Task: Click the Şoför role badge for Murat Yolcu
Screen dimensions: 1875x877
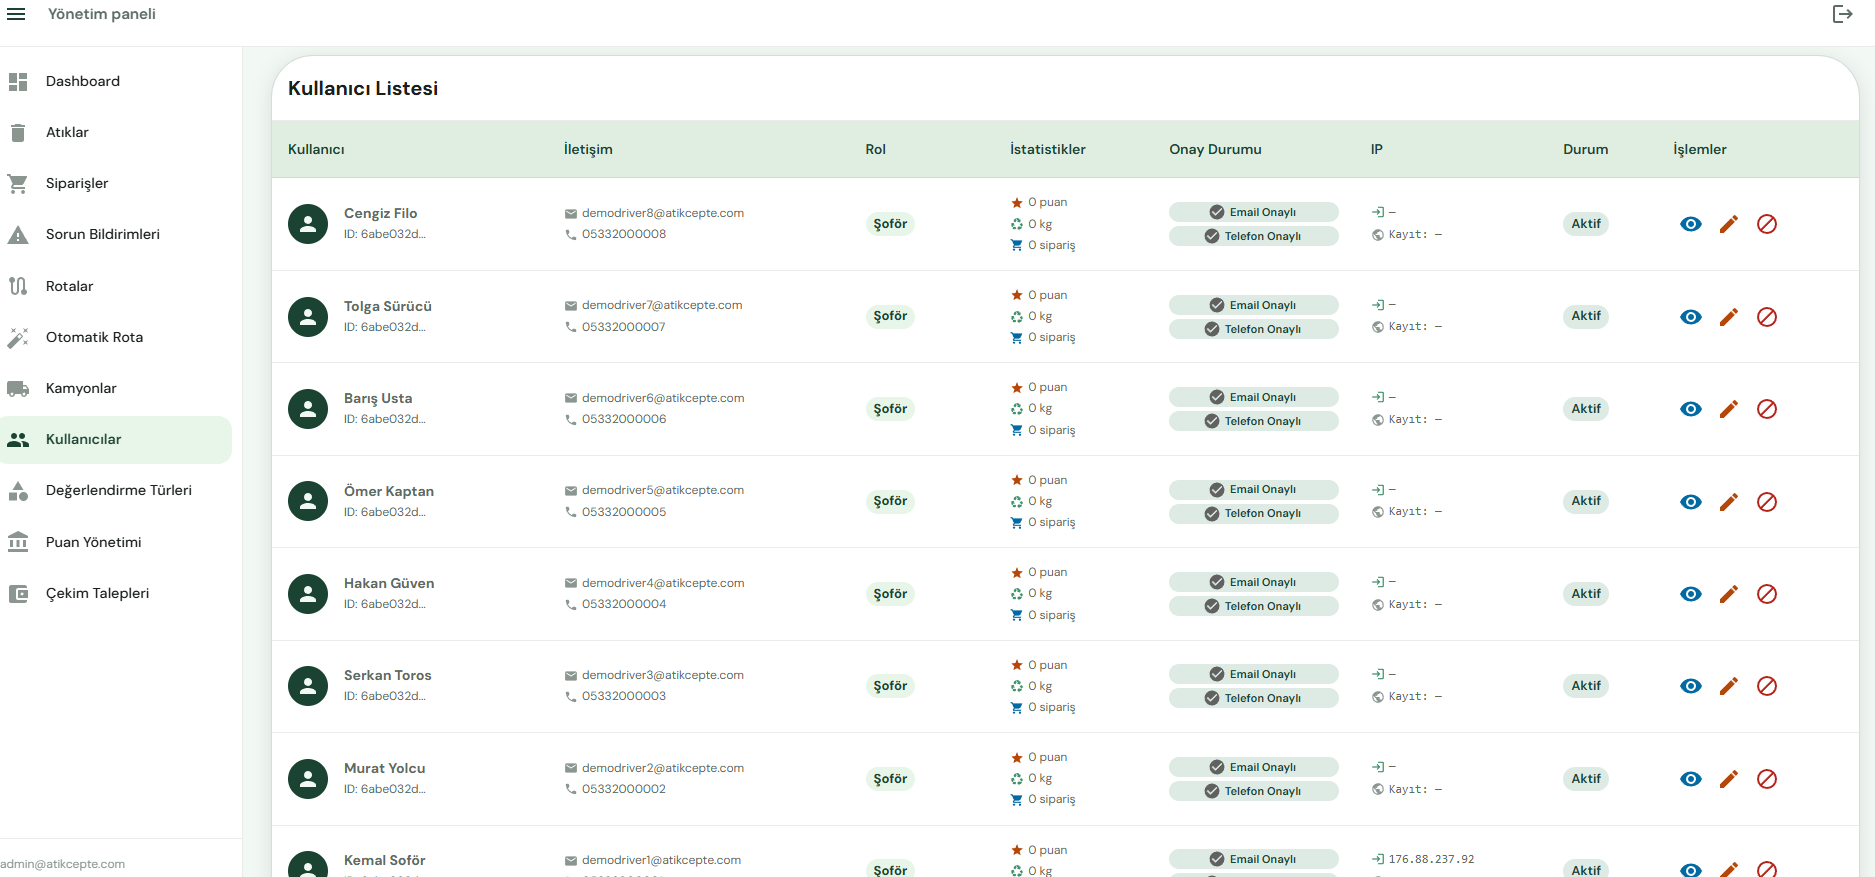Action: tap(890, 779)
